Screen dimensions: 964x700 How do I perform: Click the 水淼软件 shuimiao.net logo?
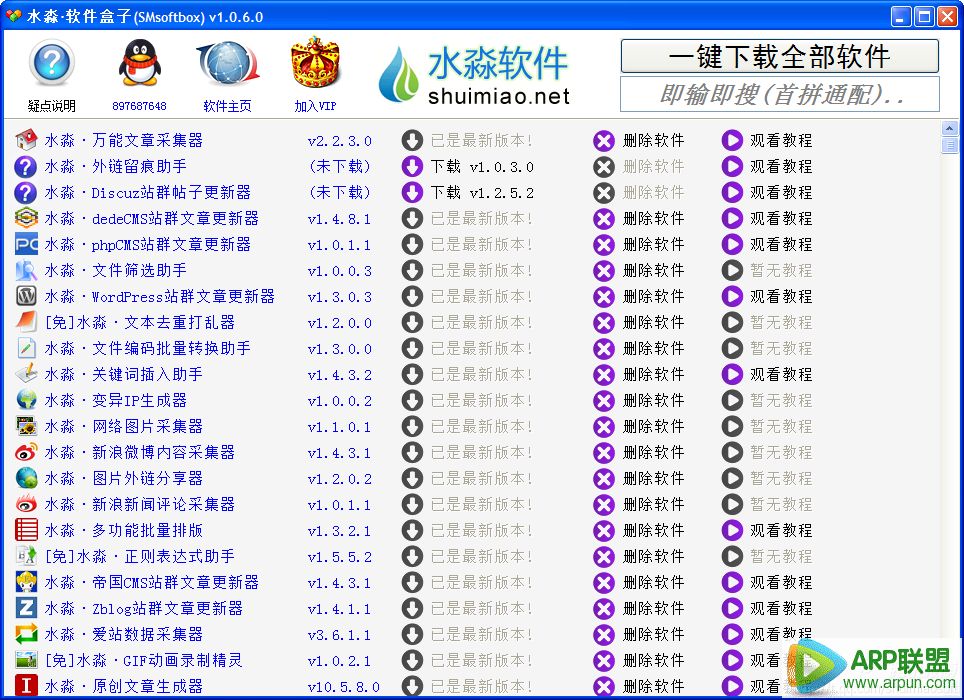[x=475, y=74]
